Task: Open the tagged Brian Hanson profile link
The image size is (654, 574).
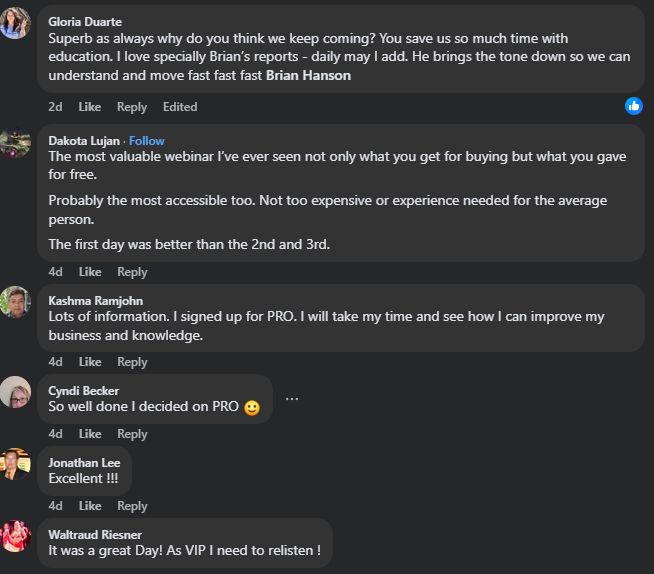Action: (308, 75)
